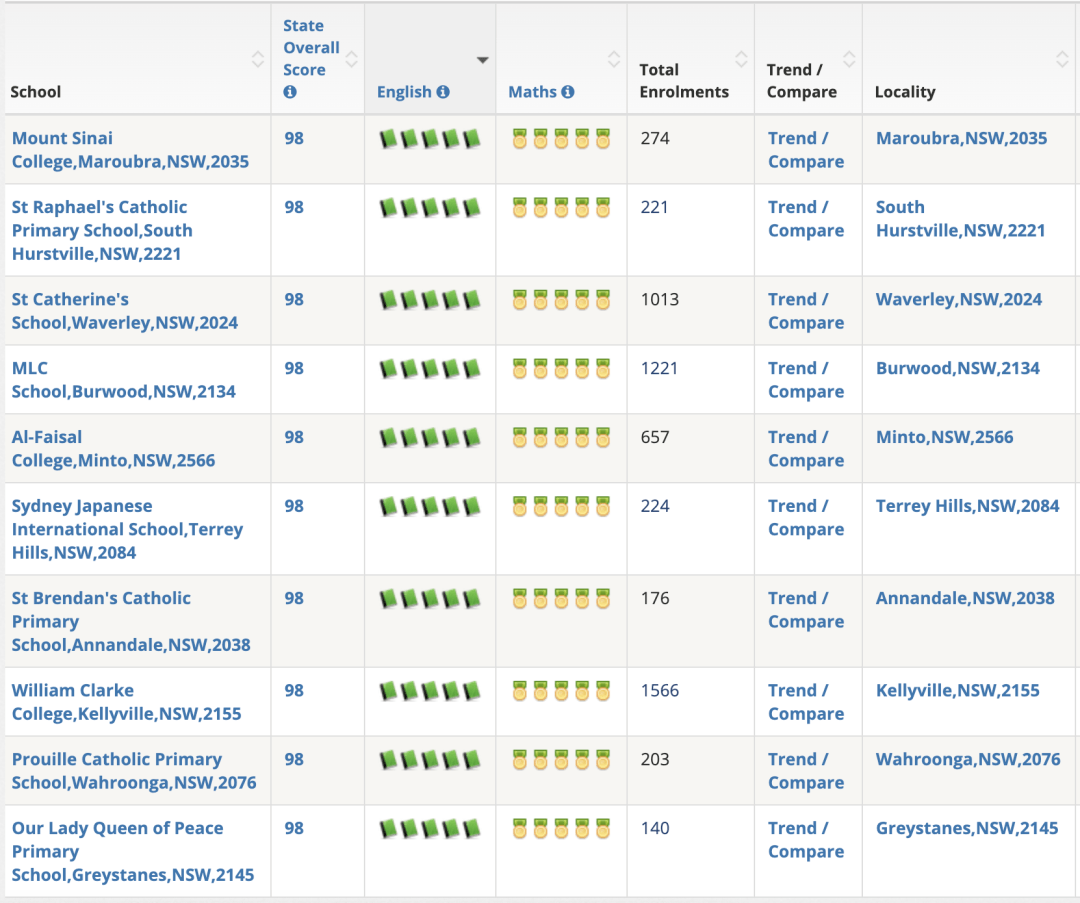The image size is (1080, 903).
Task: Open Sydney Japanese International School link
Action: tap(127, 529)
